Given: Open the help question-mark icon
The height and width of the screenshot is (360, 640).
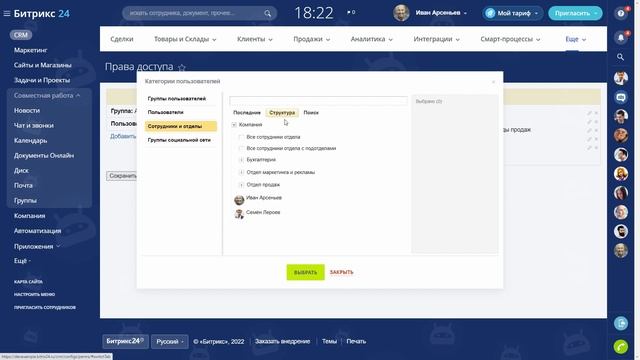Looking at the screenshot, I should [x=621, y=13].
